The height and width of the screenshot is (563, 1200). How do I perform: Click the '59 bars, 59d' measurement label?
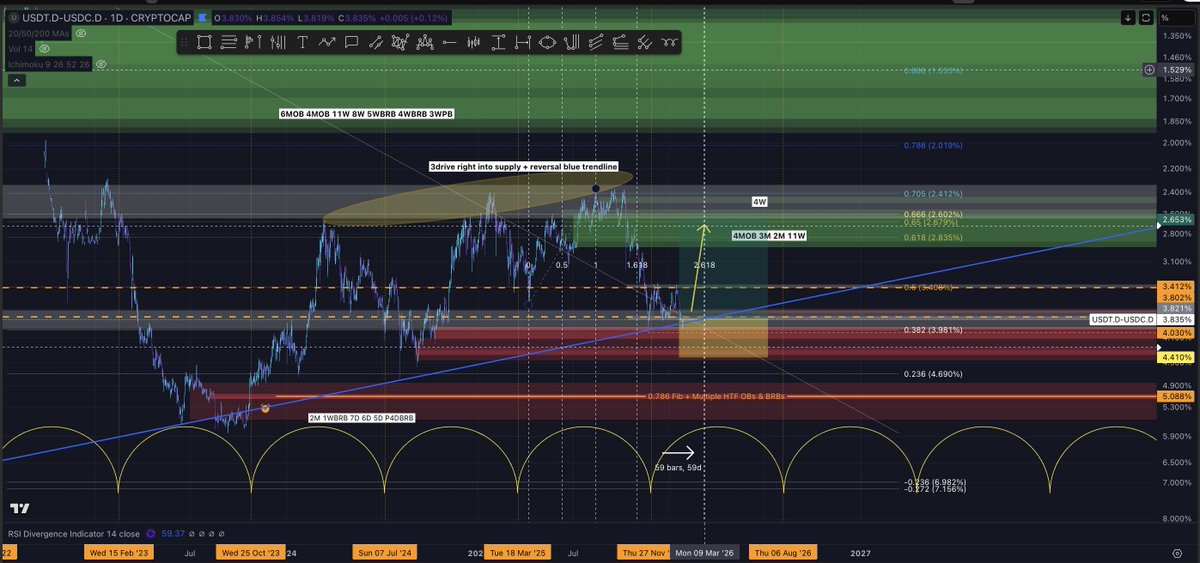tap(676, 467)
